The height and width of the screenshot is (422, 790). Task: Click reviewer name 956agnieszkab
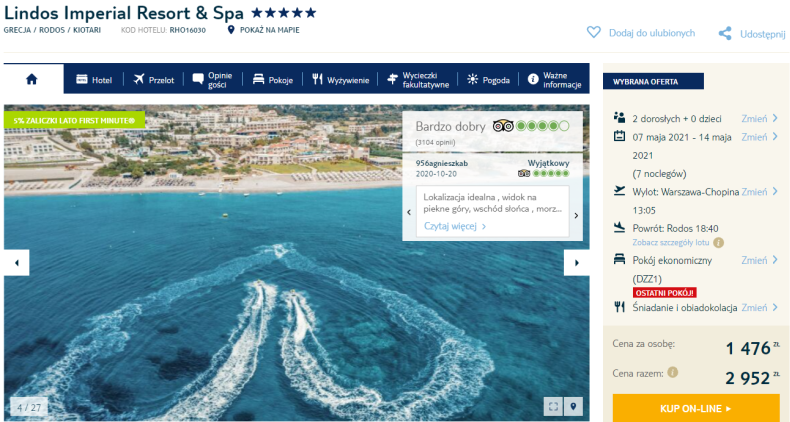[x=441, y=163]
